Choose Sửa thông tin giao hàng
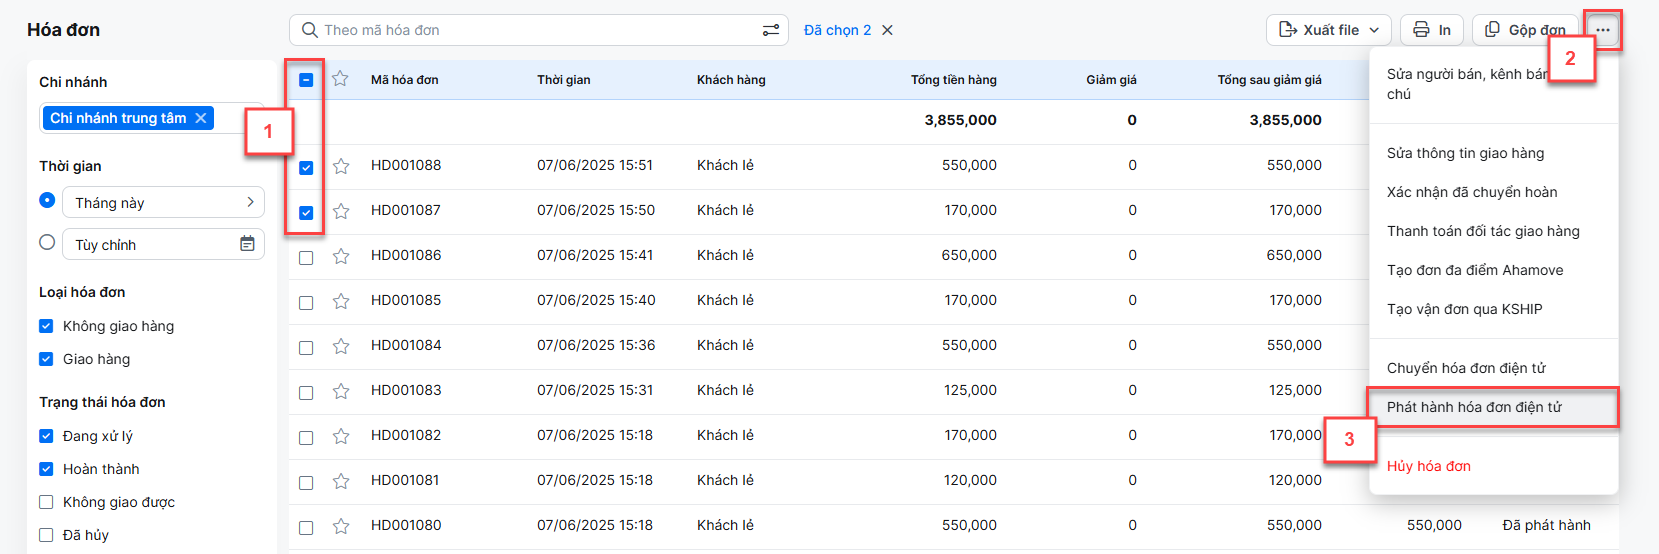 tap(1493, 153)
